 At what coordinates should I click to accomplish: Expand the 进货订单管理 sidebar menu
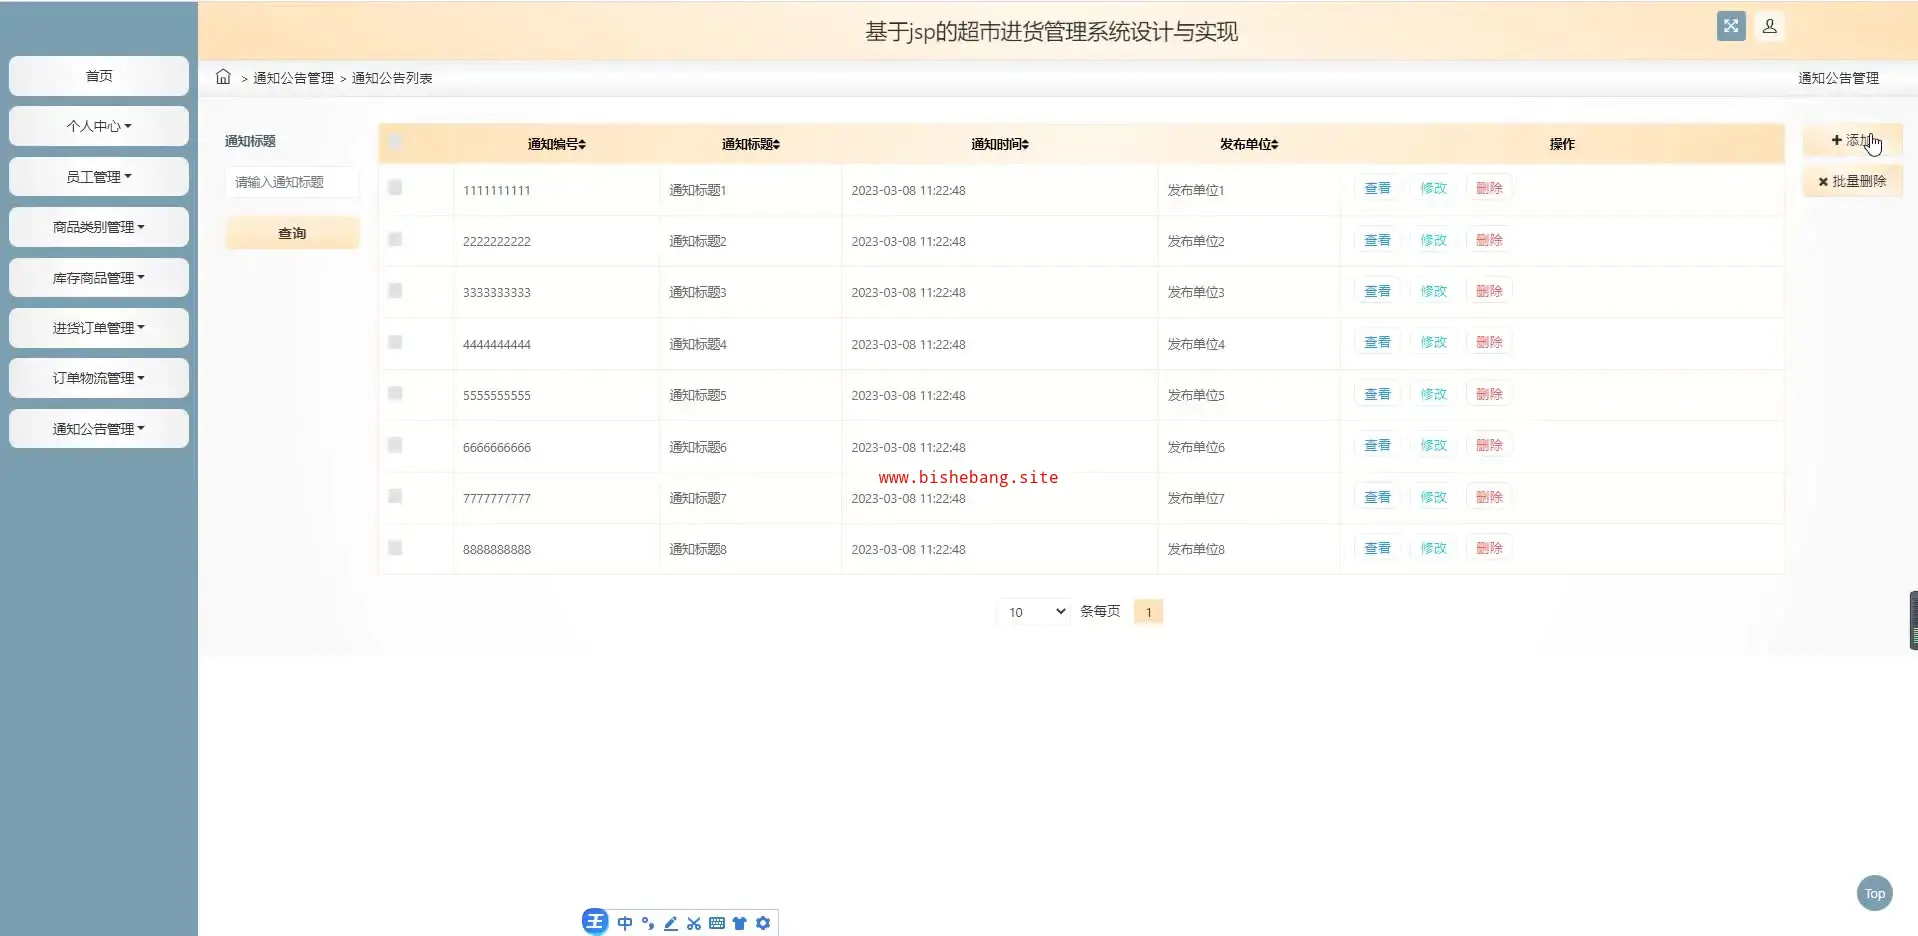click(98, 328)
